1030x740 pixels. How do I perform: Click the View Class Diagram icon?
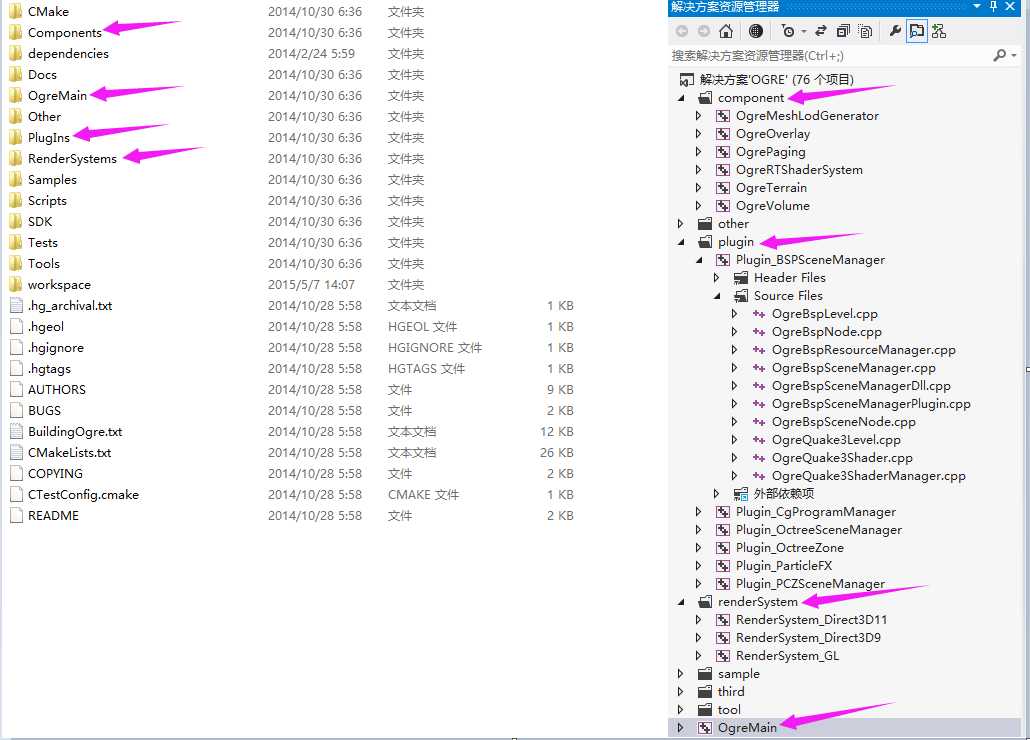tap(939, 31)
